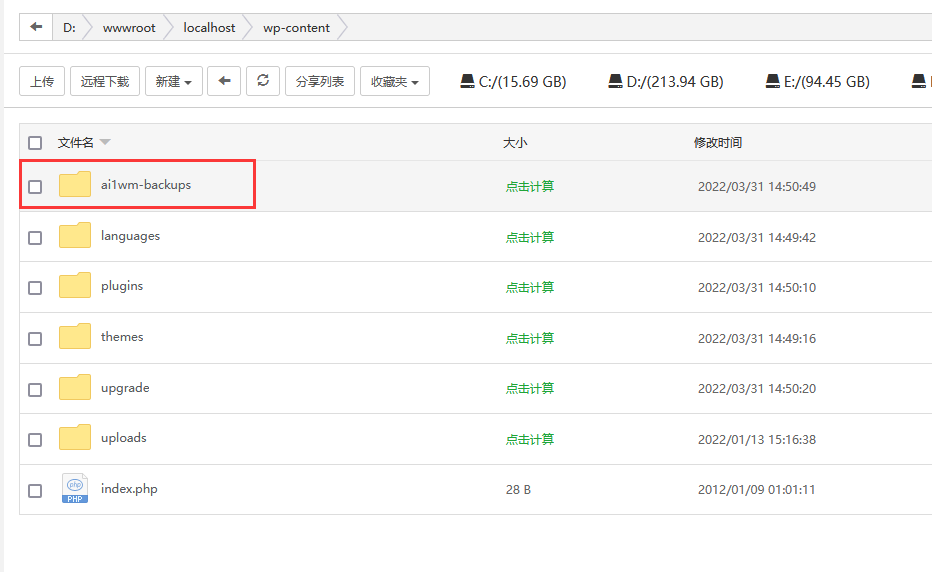Calculate size of languages via 点击计算
932x572 pixels.
tap(530, 237)
